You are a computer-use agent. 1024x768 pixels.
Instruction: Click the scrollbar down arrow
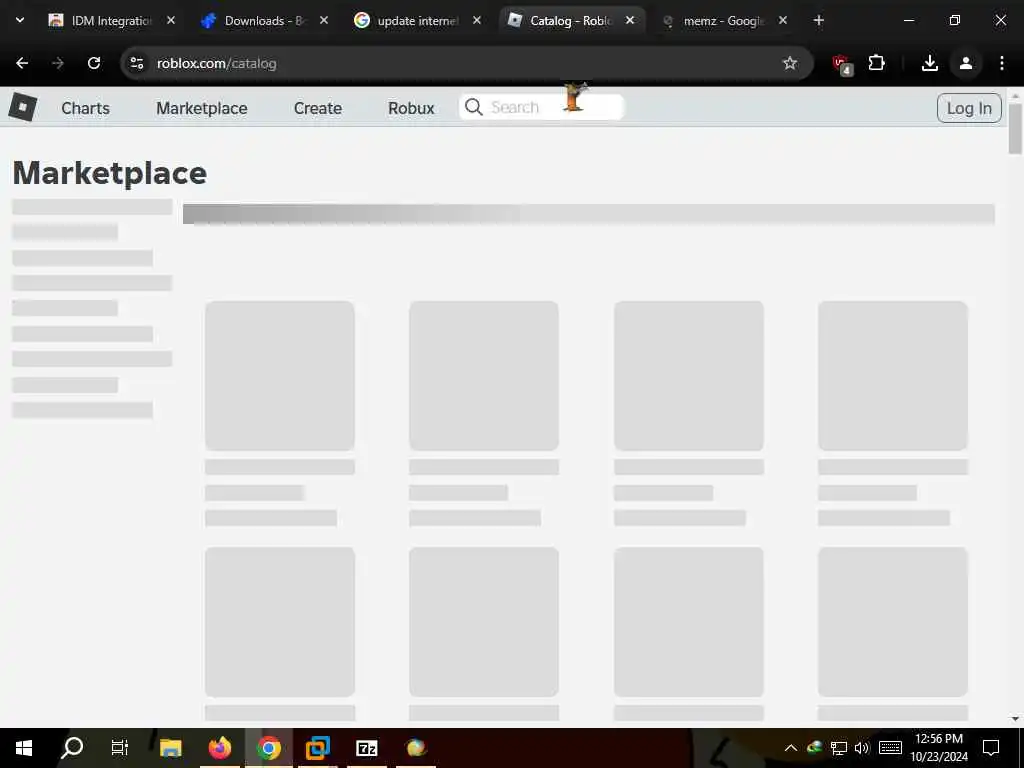tap(1015, 719)
